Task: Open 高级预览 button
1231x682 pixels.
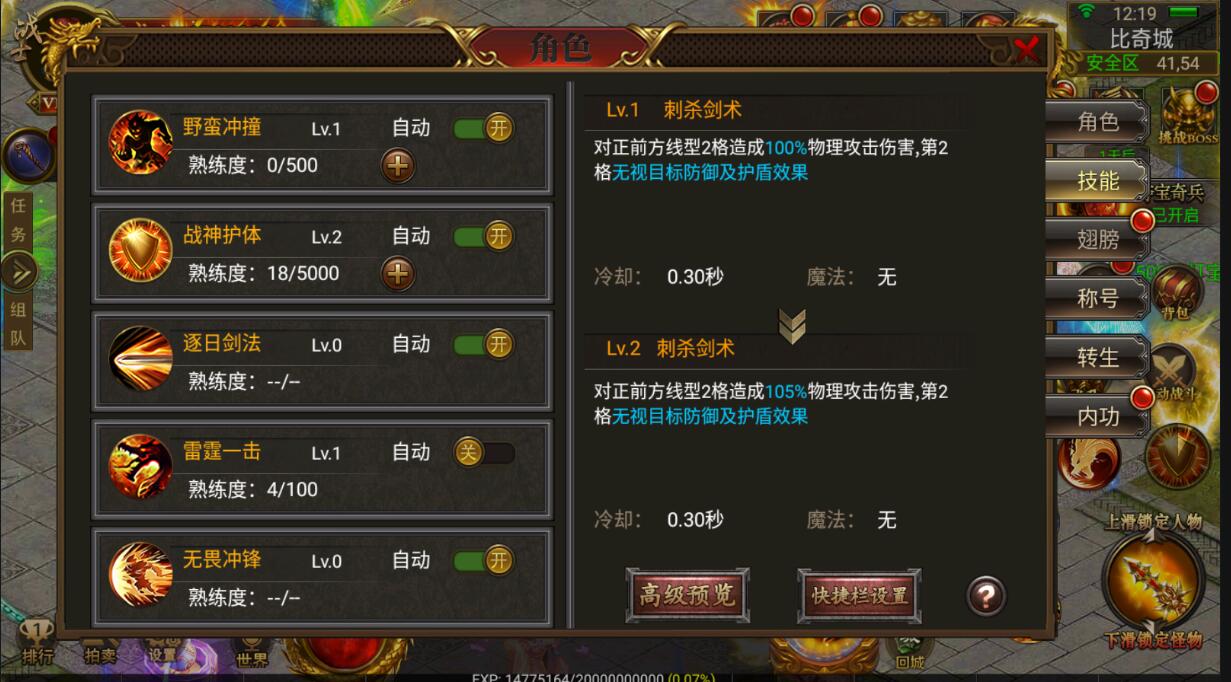Action: pos(688,596)
